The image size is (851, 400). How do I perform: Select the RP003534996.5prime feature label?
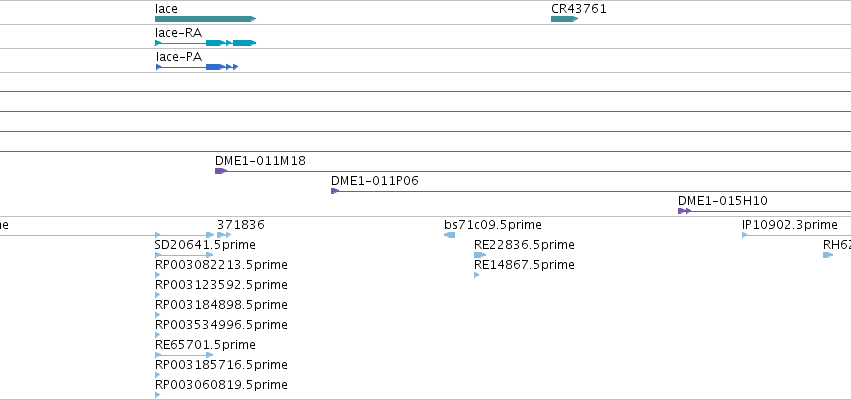pyautogui.click(x=221, y=325)
